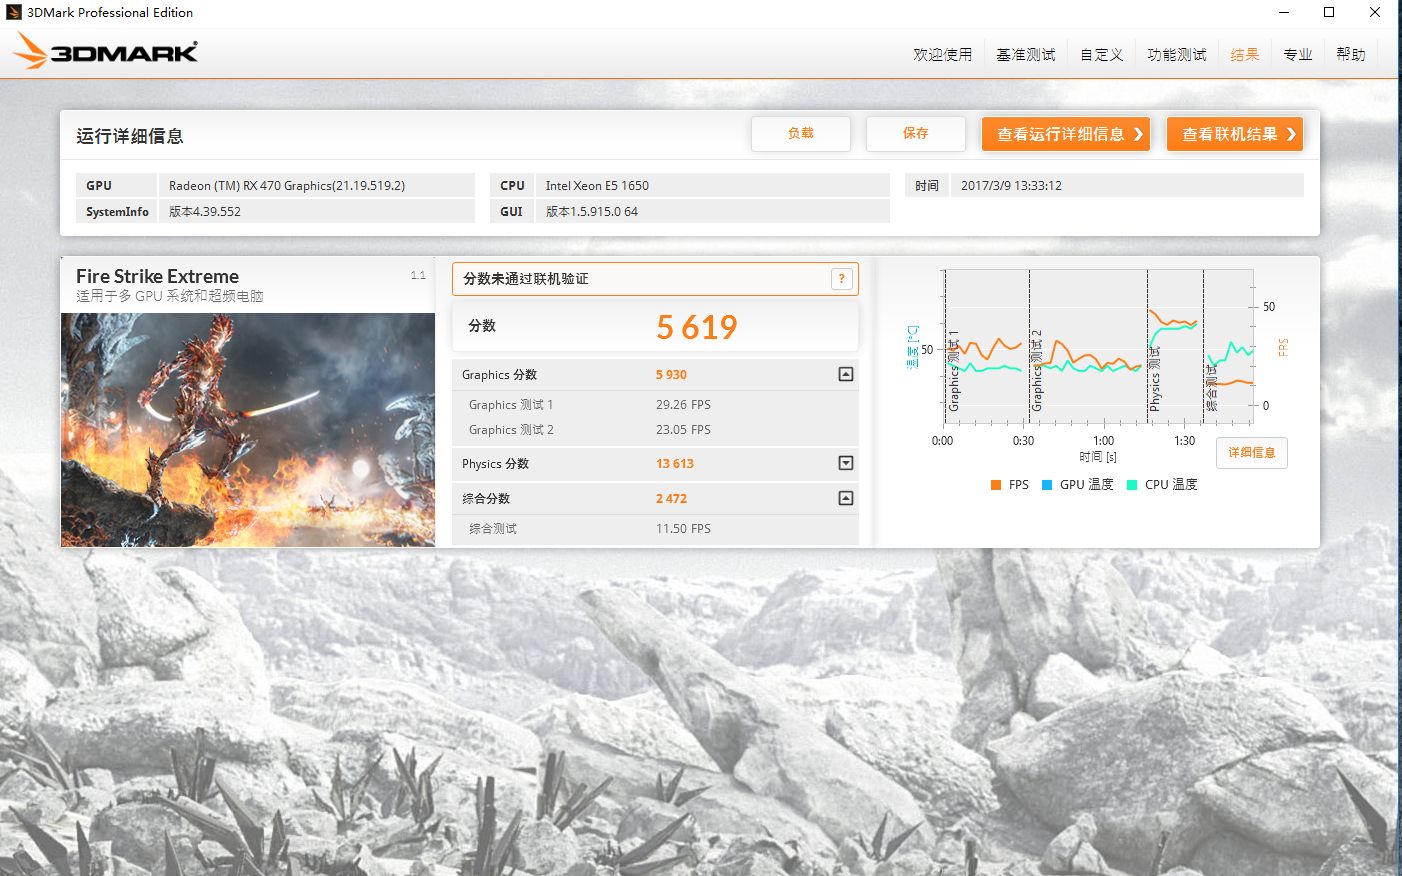Click the CPU value Intel Xeon E5 1650
Image resolution: width=1402 pixels, height=876 pixels.
point(597,186)
